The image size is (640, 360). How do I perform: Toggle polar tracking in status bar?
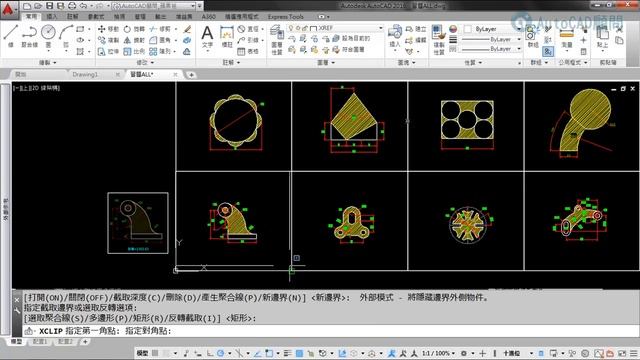[221, 353]
